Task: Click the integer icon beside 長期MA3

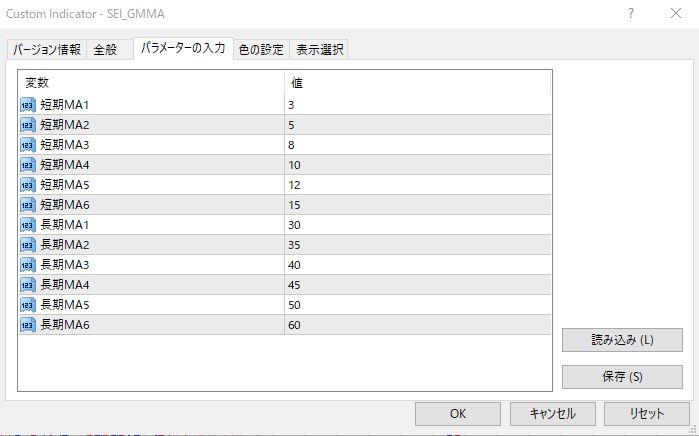Action: point(28,265)
